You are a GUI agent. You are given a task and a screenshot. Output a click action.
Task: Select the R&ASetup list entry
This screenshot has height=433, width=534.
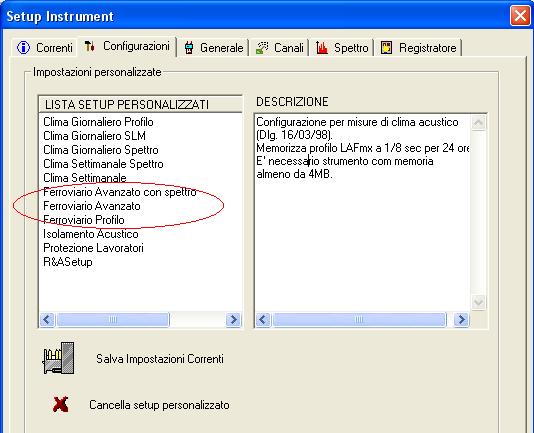pyautogui.click(x=68, y=262)
